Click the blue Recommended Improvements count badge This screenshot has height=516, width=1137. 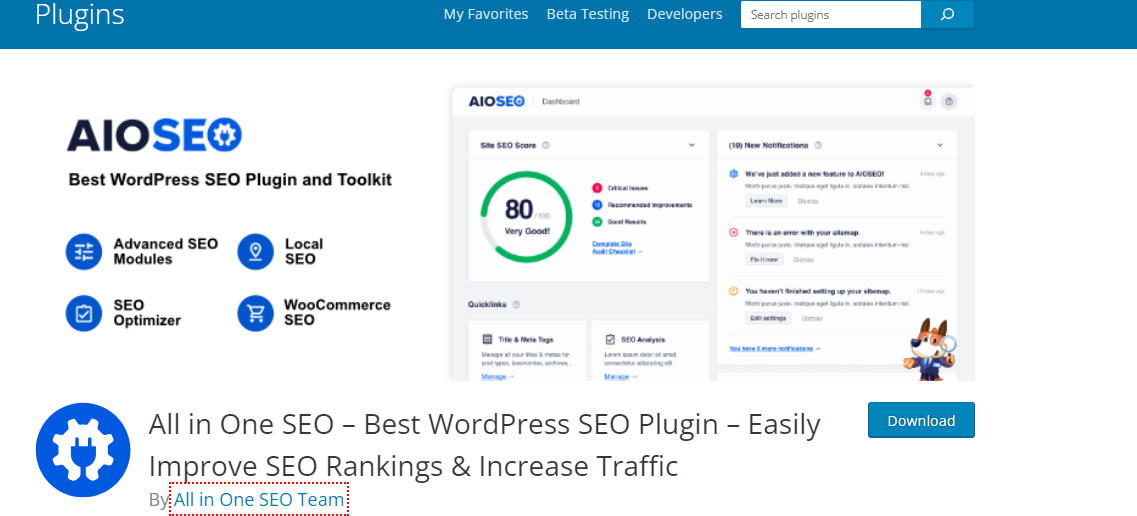pyautogui.click(x=597, y=205)
